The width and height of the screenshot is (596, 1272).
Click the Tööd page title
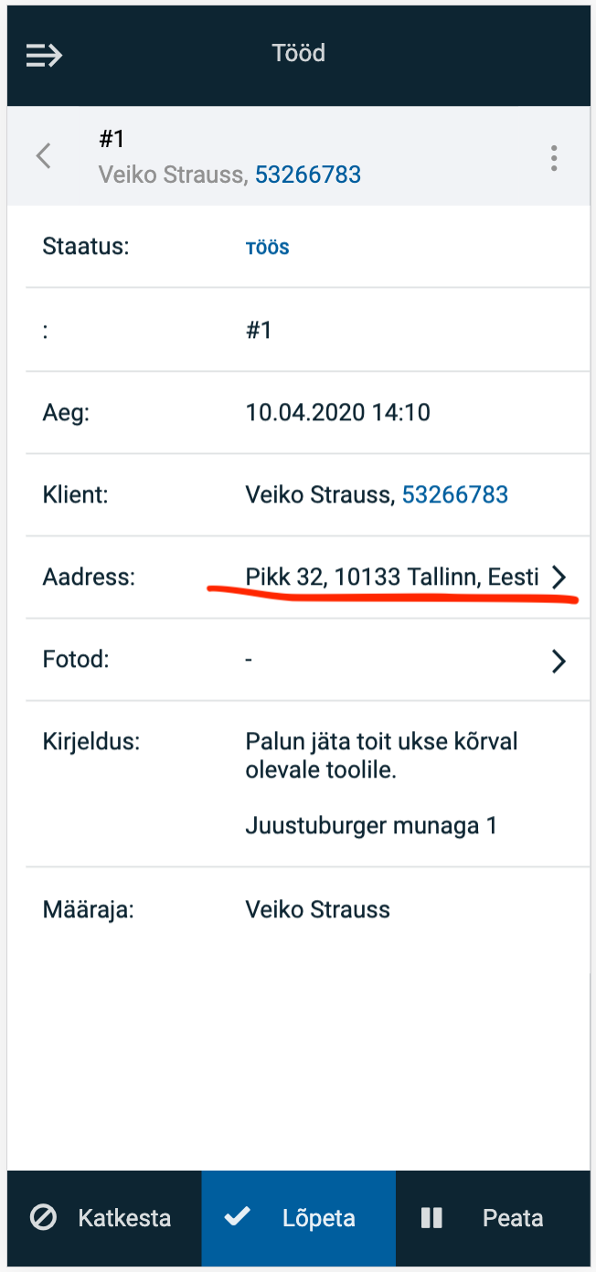click(298, 53)
